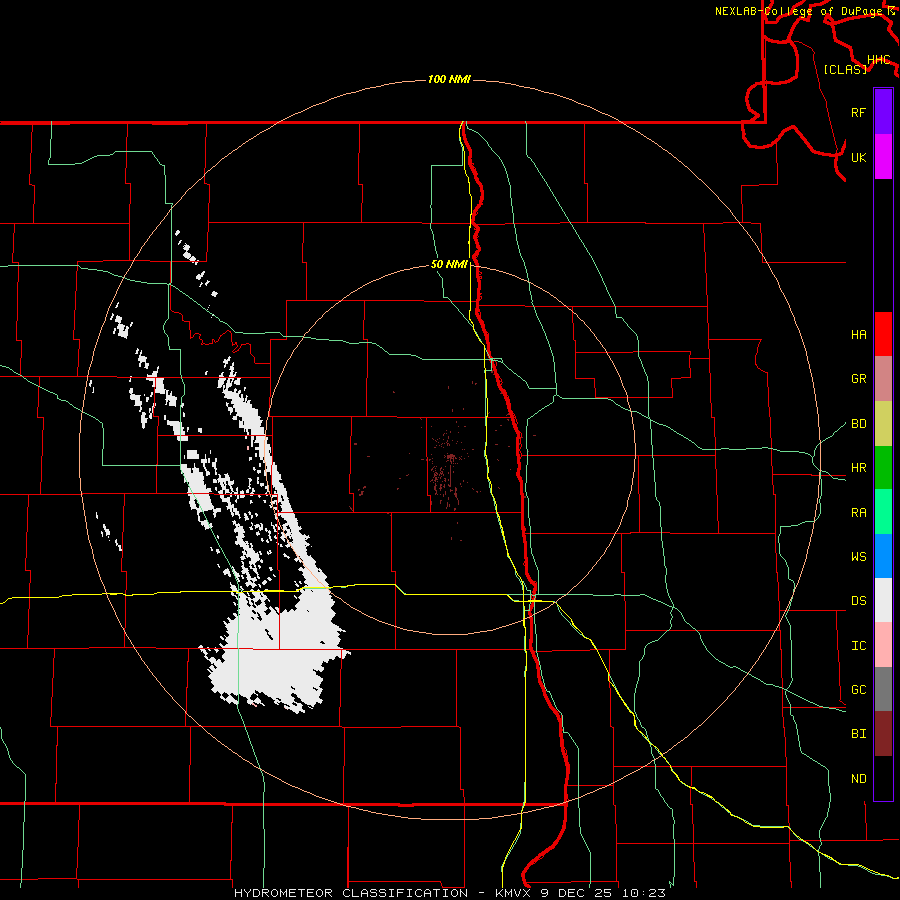Click the GC gray legend color swatch
Image resolution: width=900 pixels, height=900 pixels.
[x=883, y=689]
